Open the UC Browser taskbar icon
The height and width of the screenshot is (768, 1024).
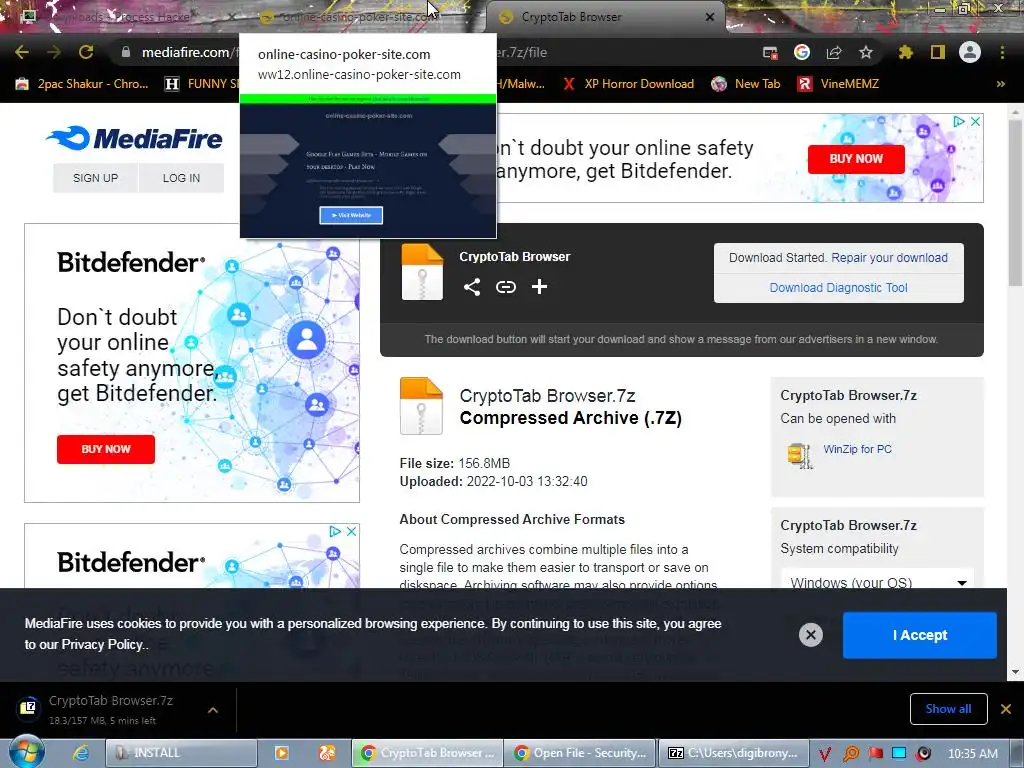coord(327,753)
